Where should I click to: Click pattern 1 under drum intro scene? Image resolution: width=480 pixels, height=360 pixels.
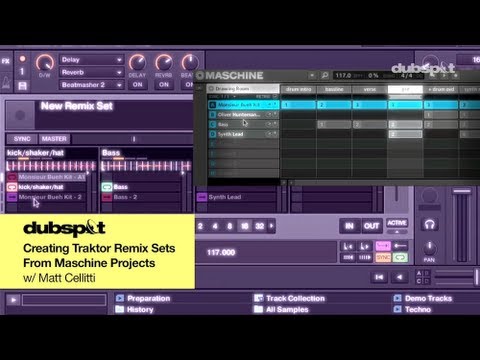coord(298,105)
